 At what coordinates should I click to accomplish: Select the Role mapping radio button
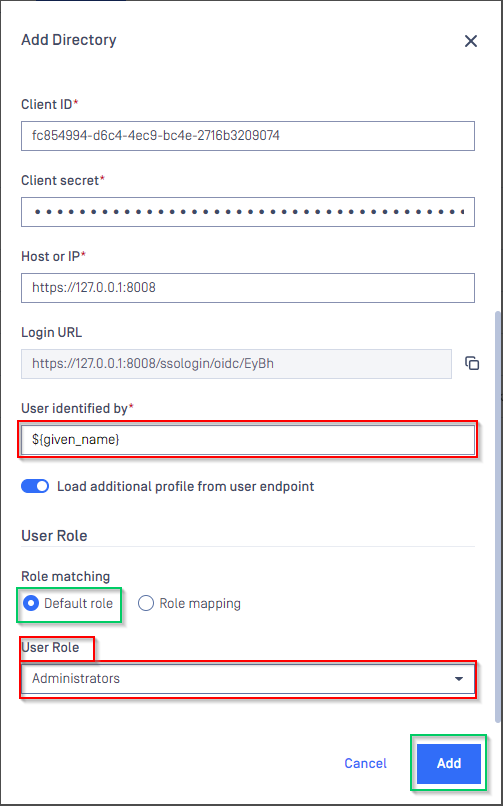[x=146, y=603]
